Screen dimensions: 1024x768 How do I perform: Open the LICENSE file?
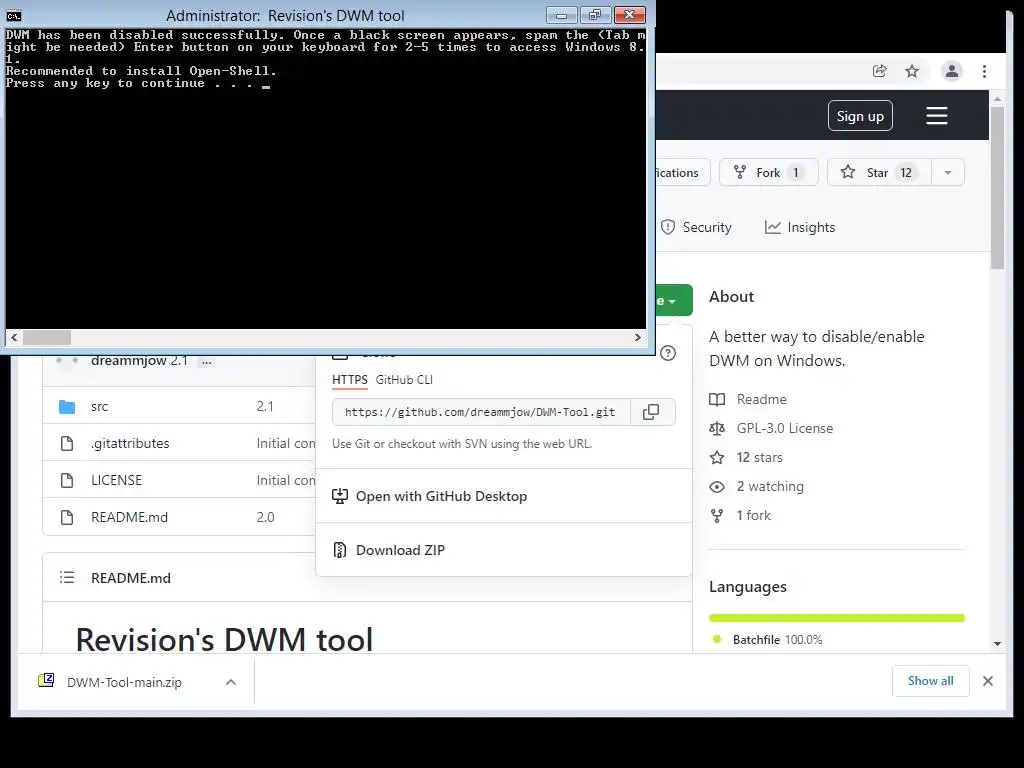point(116,480)
